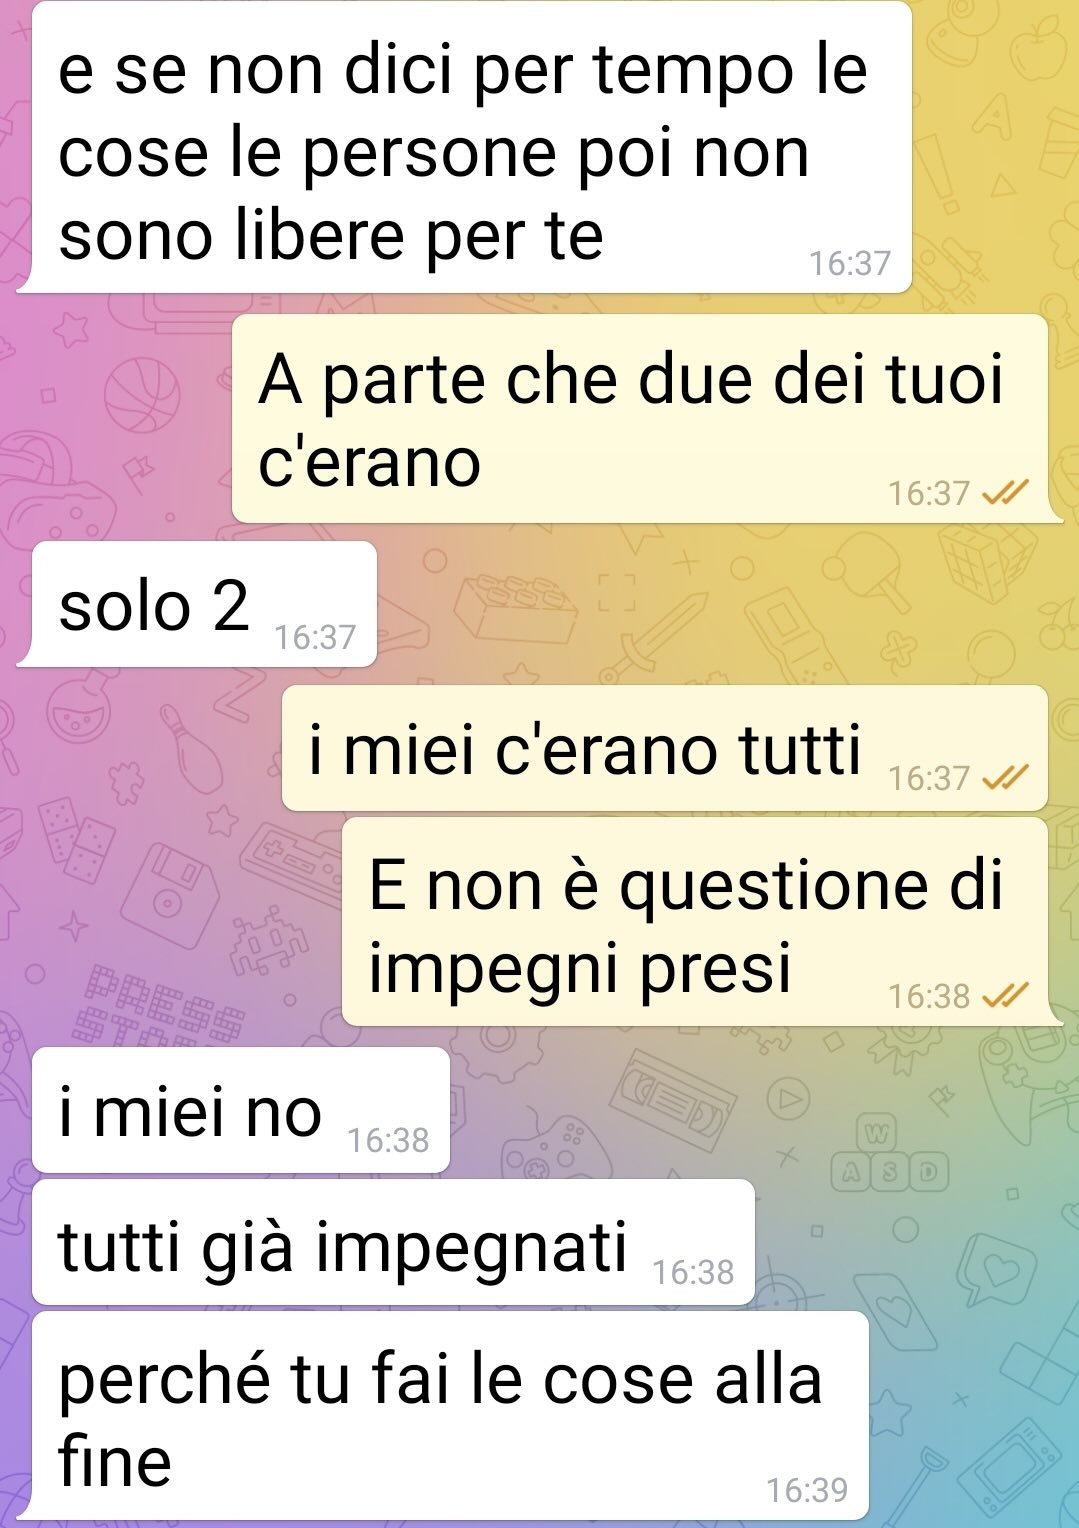The width and height of the screenshot is (1079, 1528).
Task: Tap the 16:37 timestamp on 'solo 2'
Action: pyautogui.click(x=315, y=637)
